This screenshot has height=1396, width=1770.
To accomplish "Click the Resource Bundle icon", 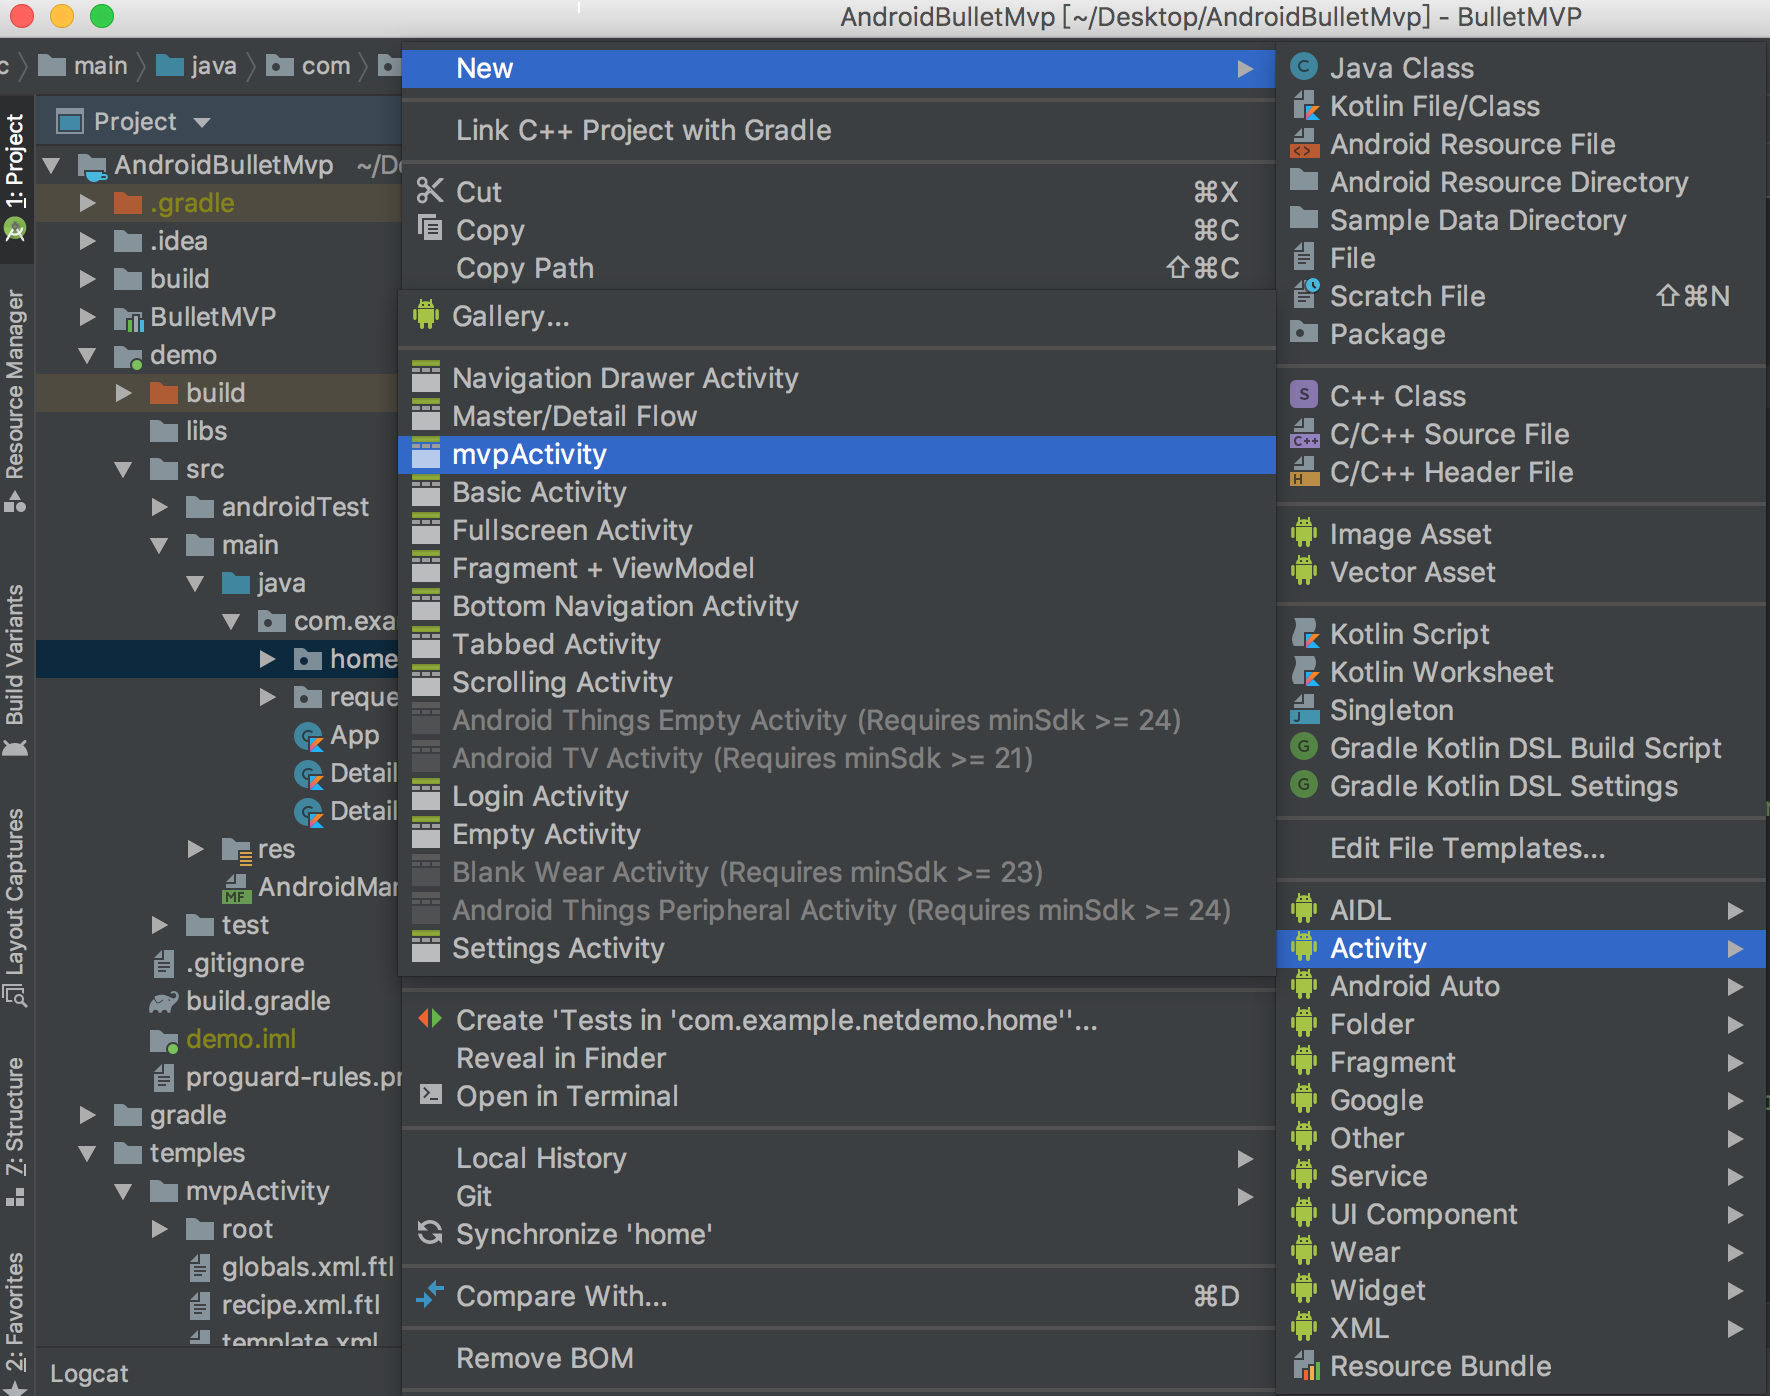I will click(x=1304, y=1365).
